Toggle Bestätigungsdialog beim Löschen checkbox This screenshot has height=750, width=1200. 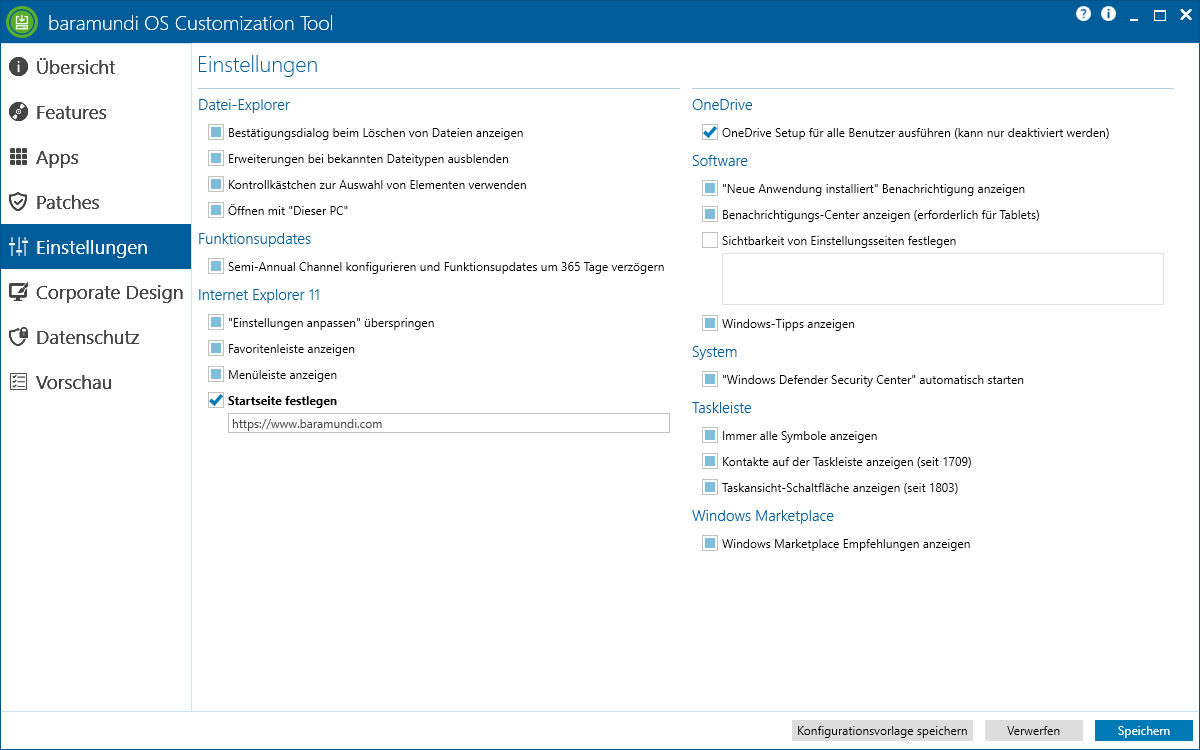(215, 132)
